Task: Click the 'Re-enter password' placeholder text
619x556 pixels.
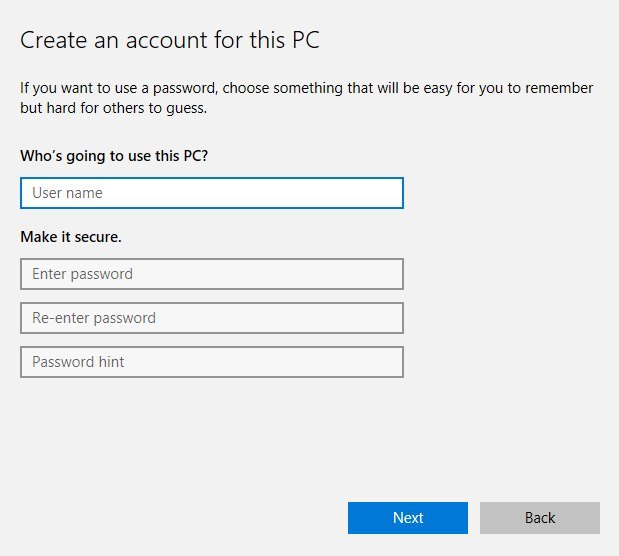Action: point(94,318)
